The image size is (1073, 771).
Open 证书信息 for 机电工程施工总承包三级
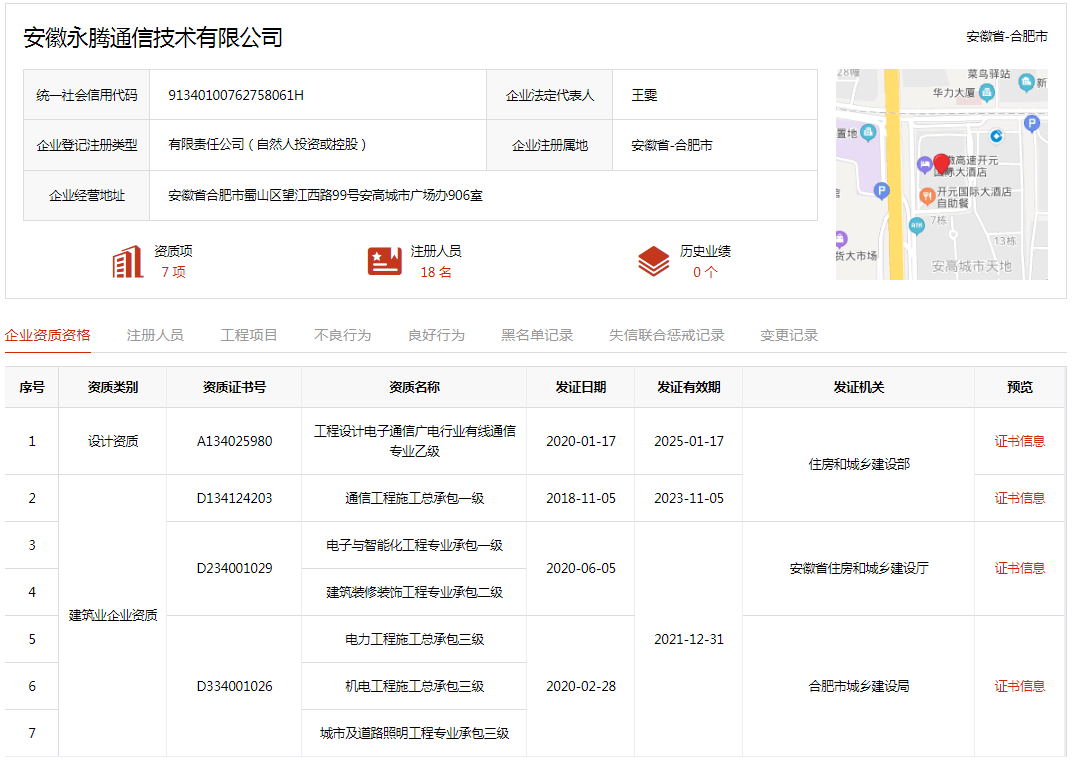(x=1019, y=686)
